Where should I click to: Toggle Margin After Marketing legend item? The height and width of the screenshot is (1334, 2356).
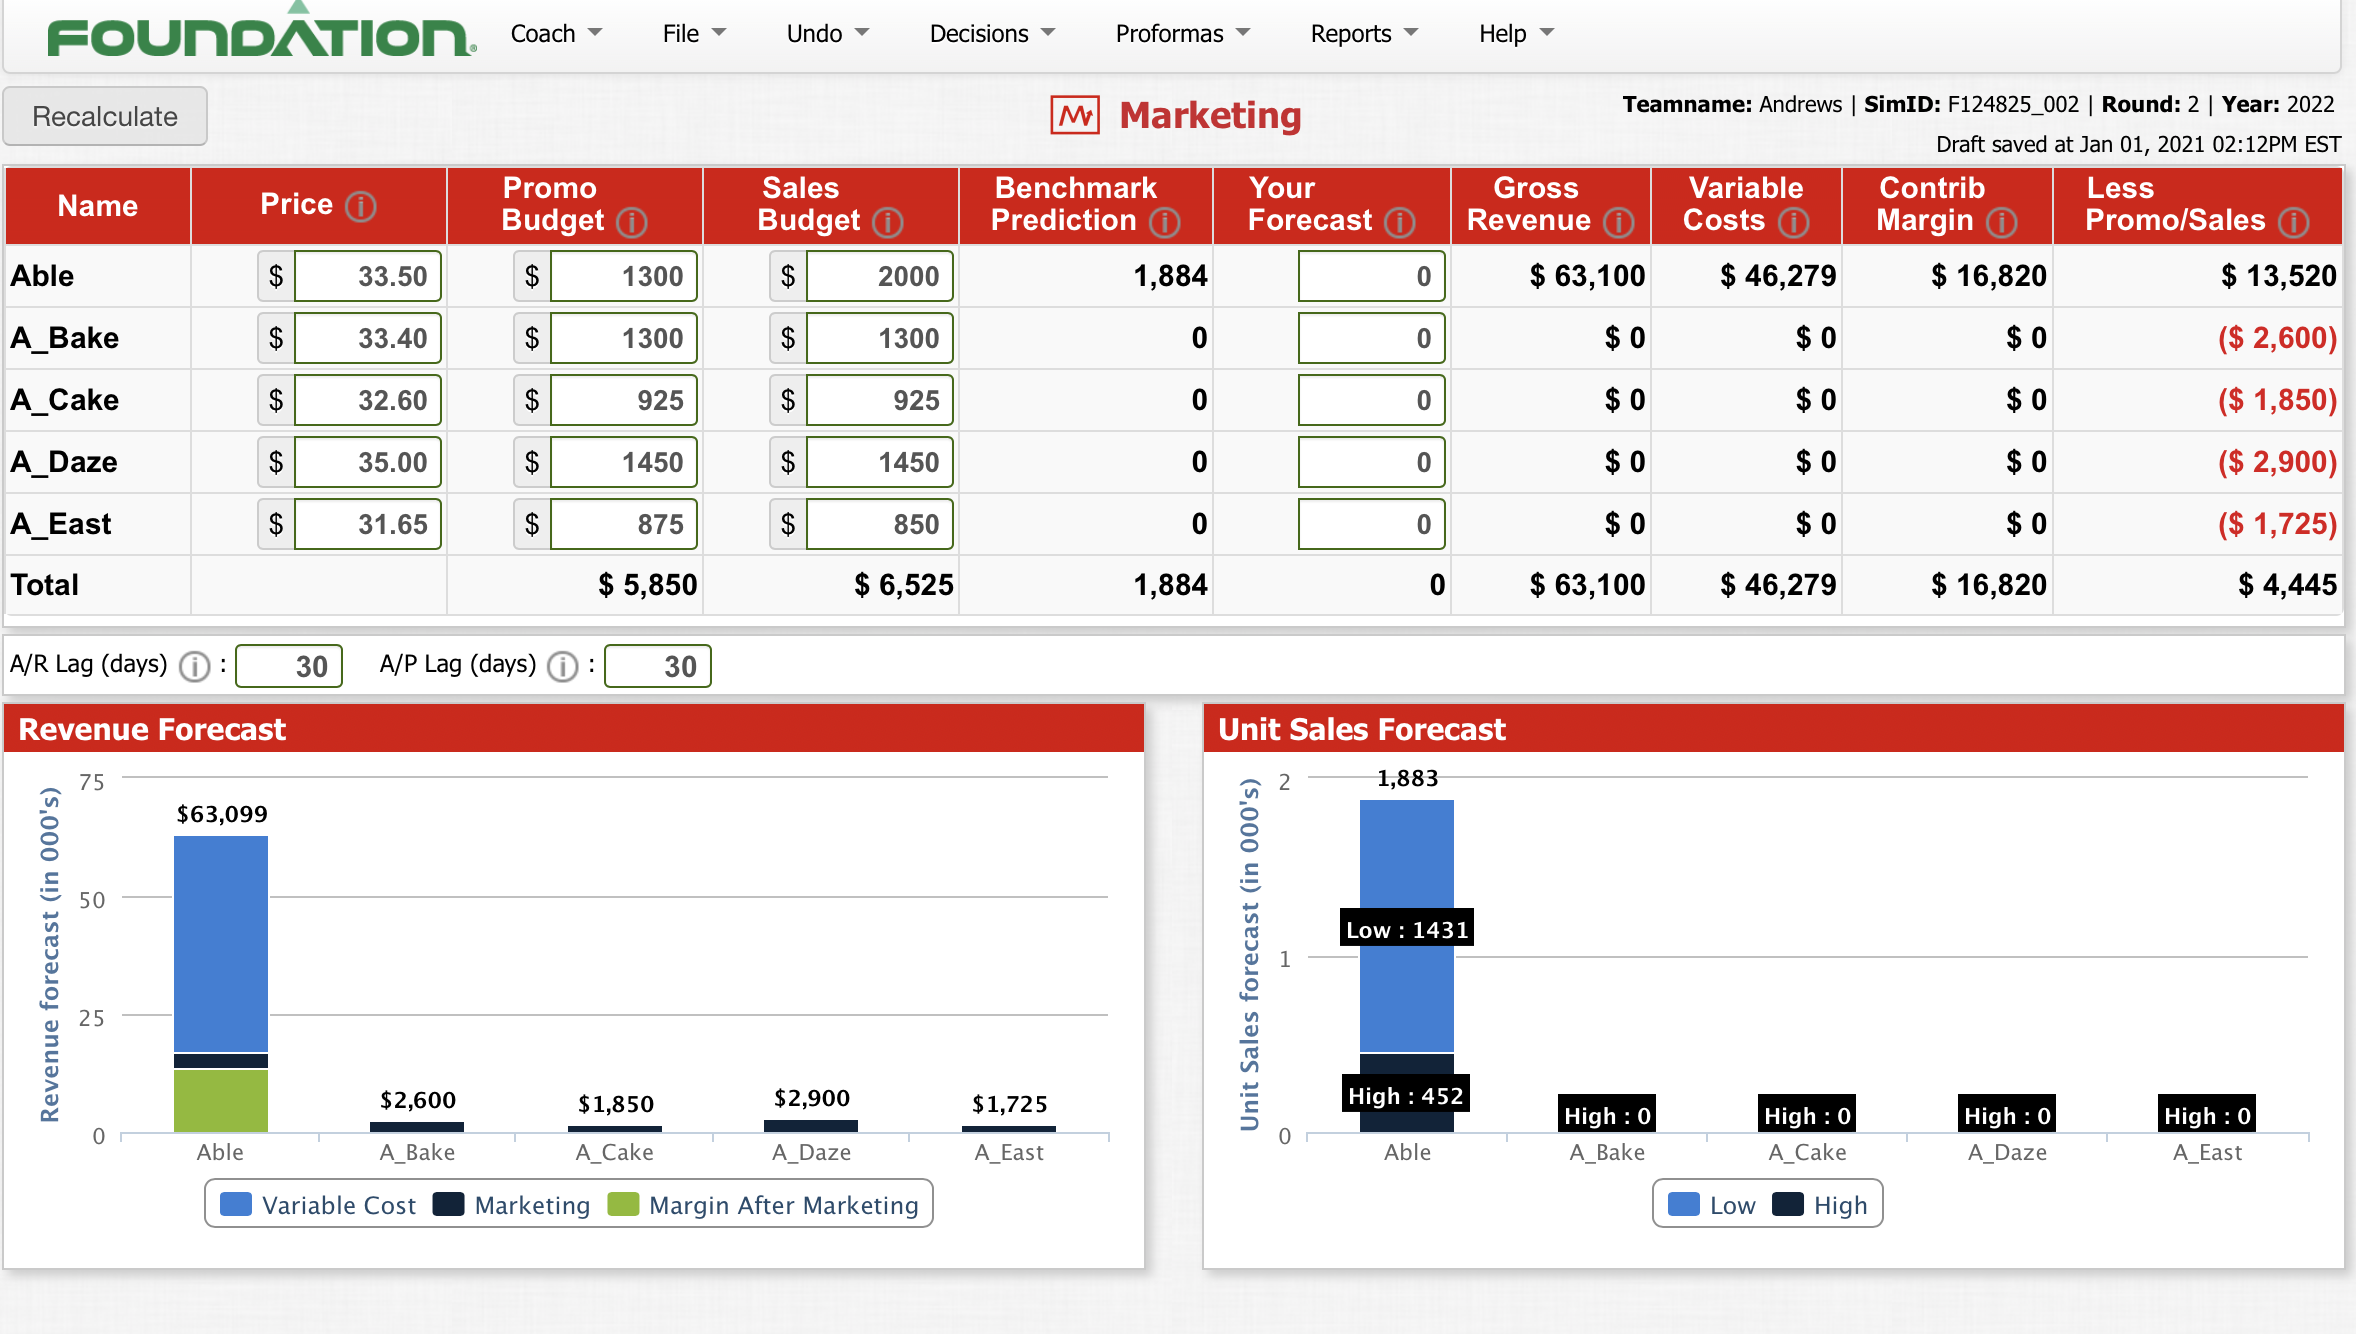pos(763,1205)
